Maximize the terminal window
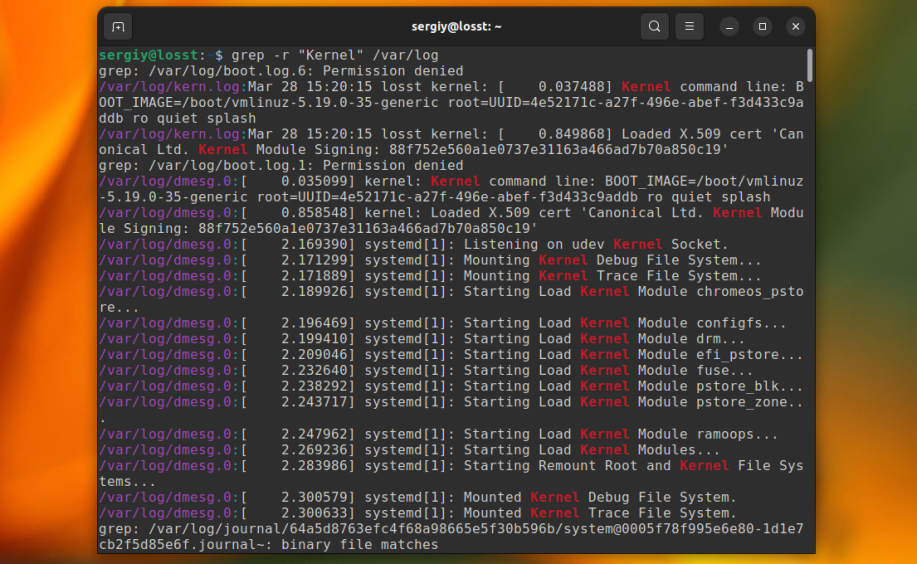The image size is (917, 564). pos(762,27)
